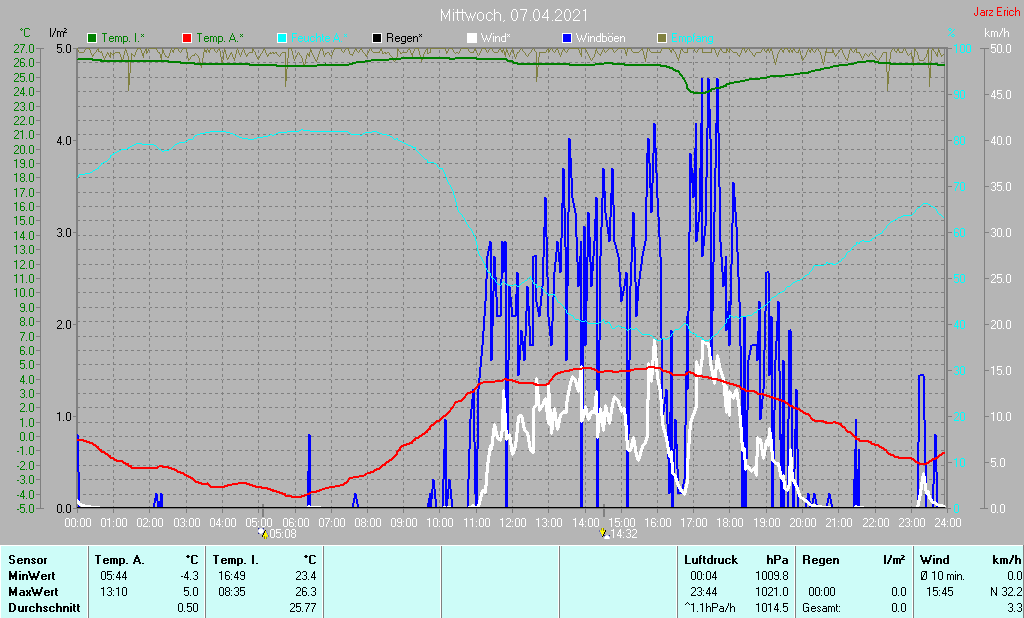Open the Jarz Erich link

(x=996, y=13)
